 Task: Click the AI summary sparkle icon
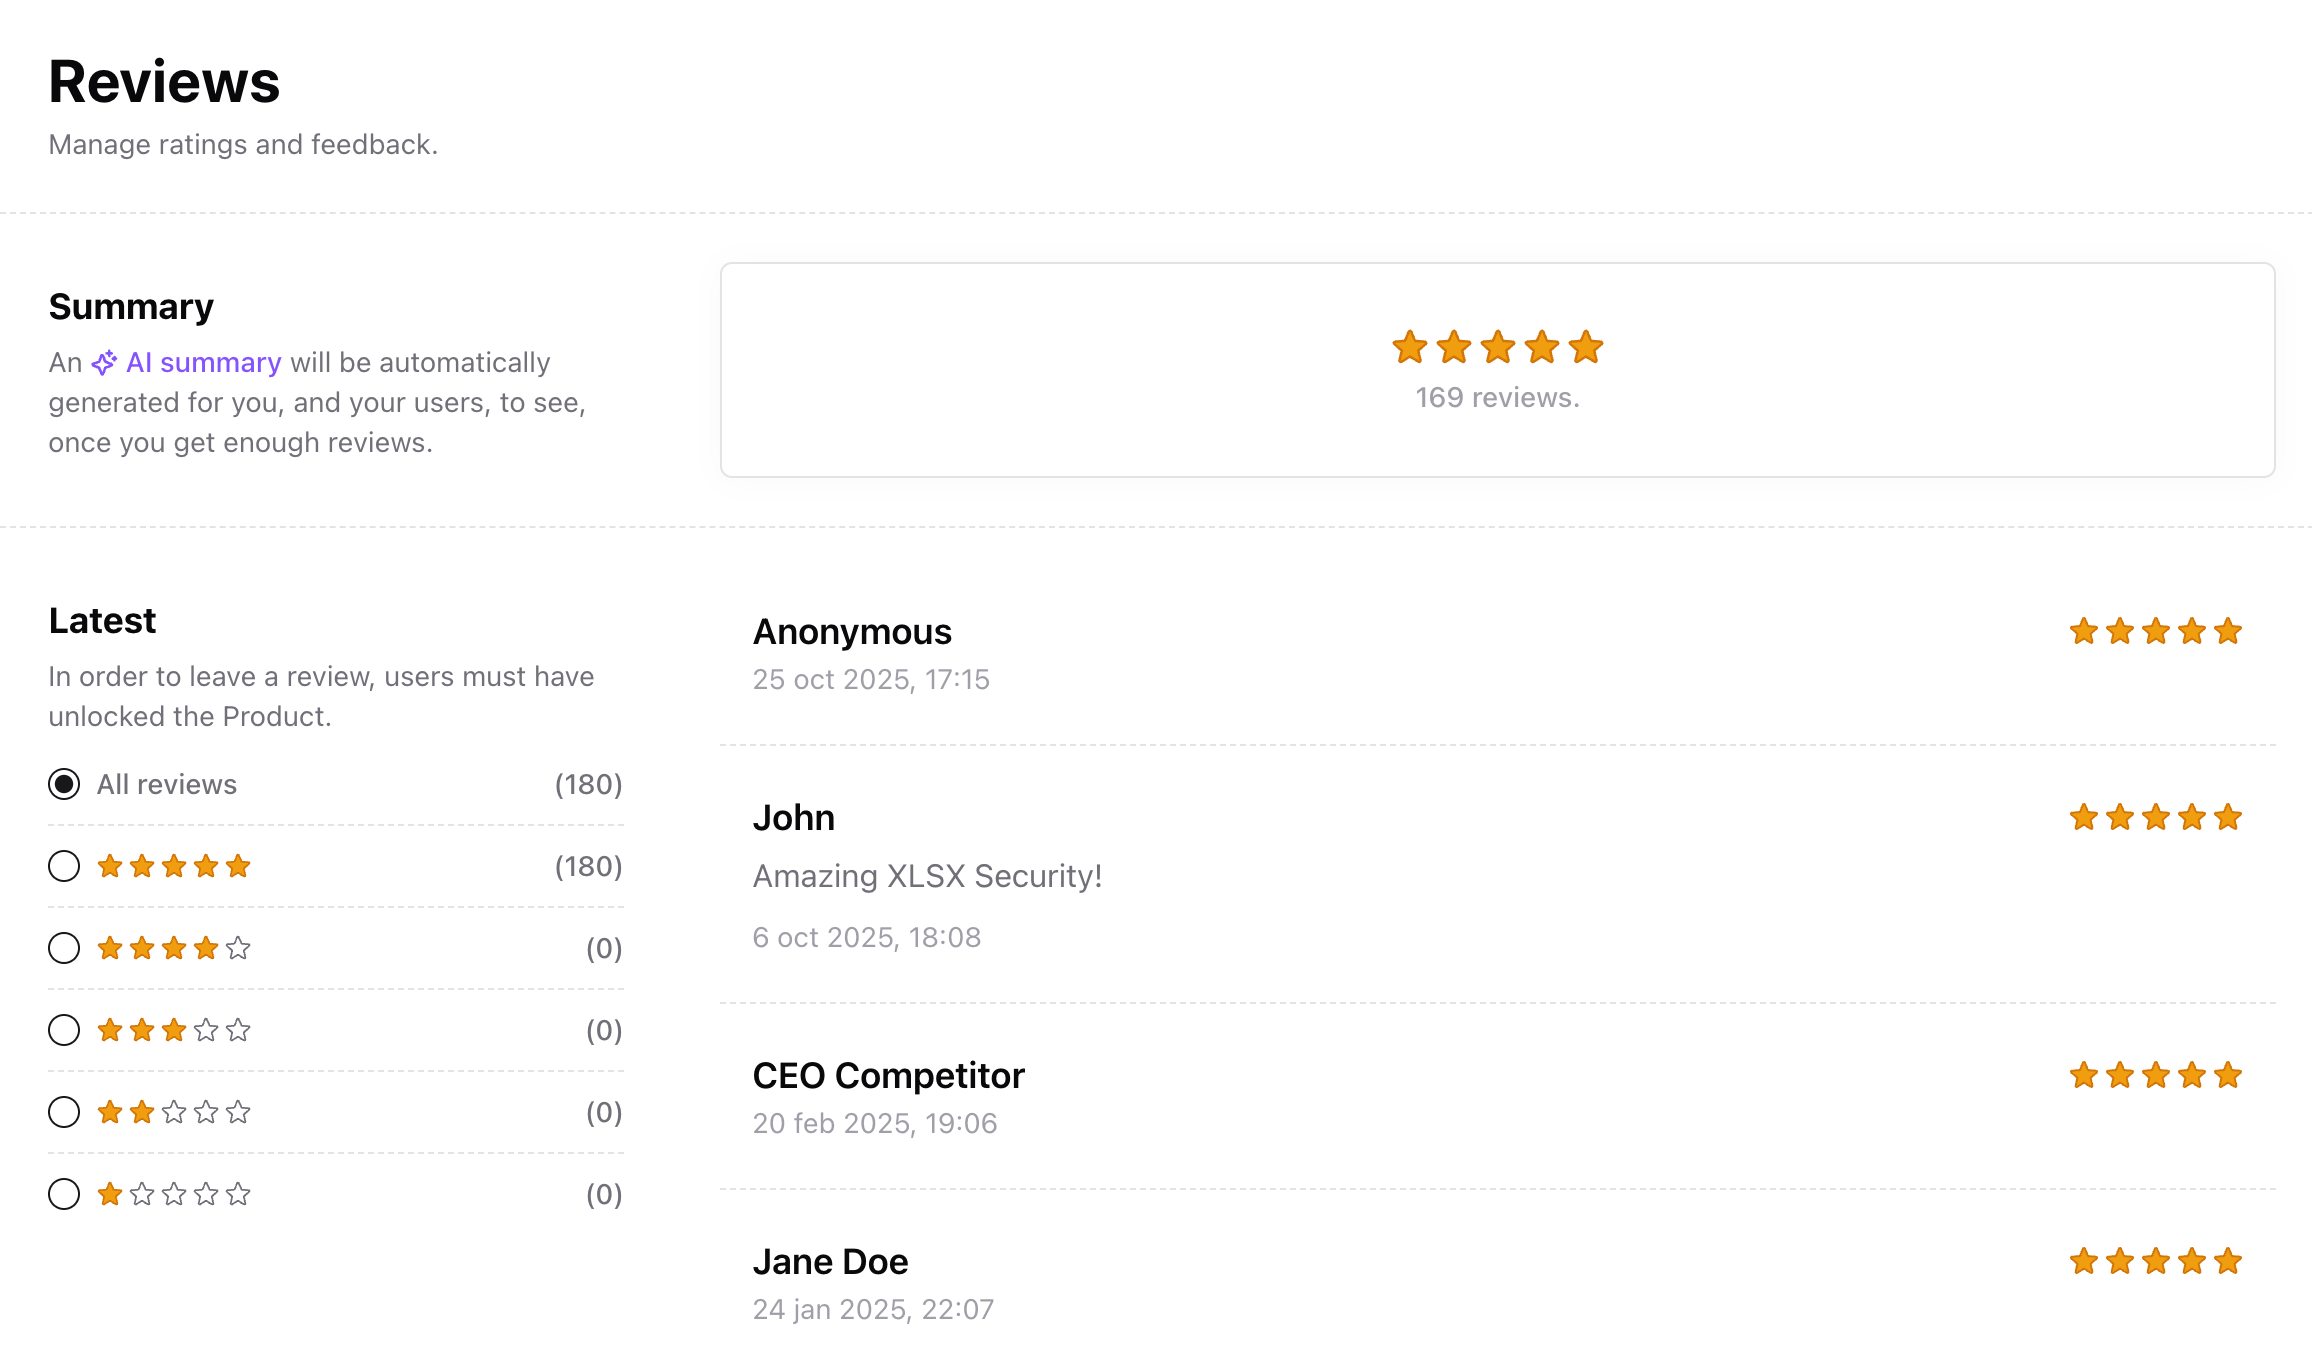tap(103, 363)
